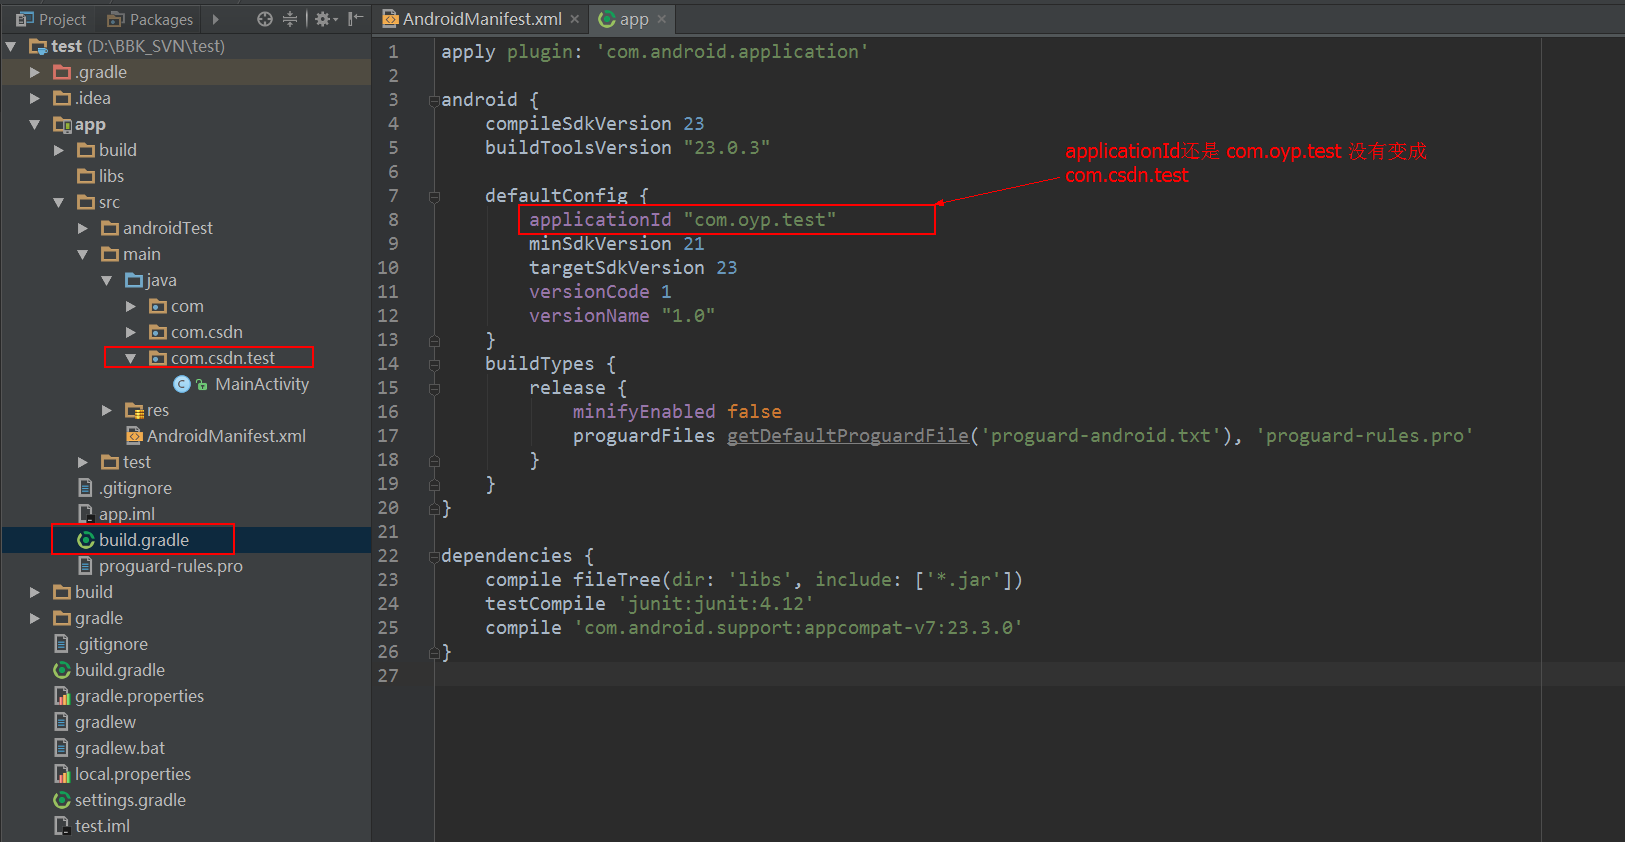Viewport: 1625px width, 842px height.
Task: Fold the buildTypes block gutter marker
Action: pyautogui.click(x=434, y=364)
